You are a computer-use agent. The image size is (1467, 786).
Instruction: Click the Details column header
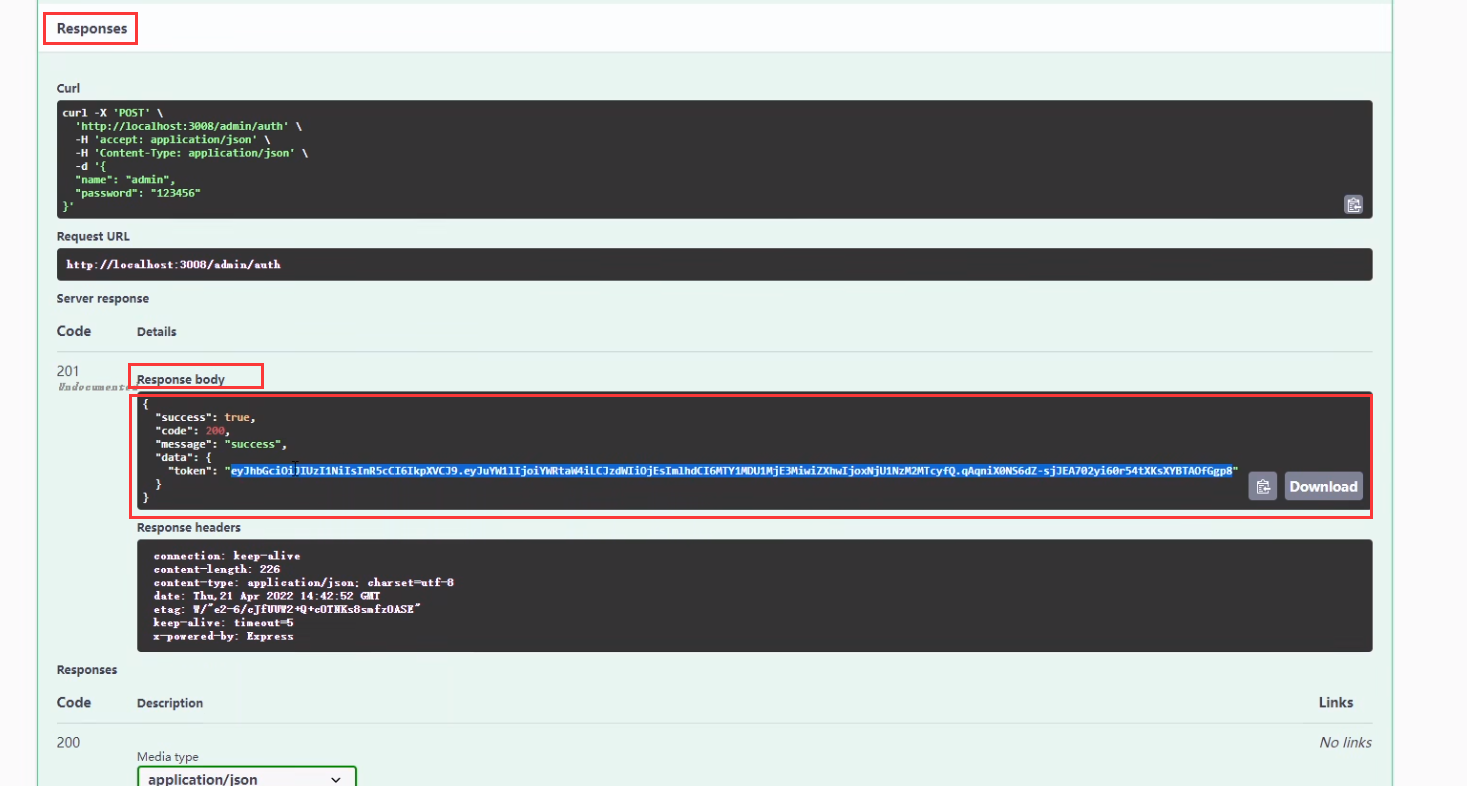pyautogui.click(x=156, y=331)
